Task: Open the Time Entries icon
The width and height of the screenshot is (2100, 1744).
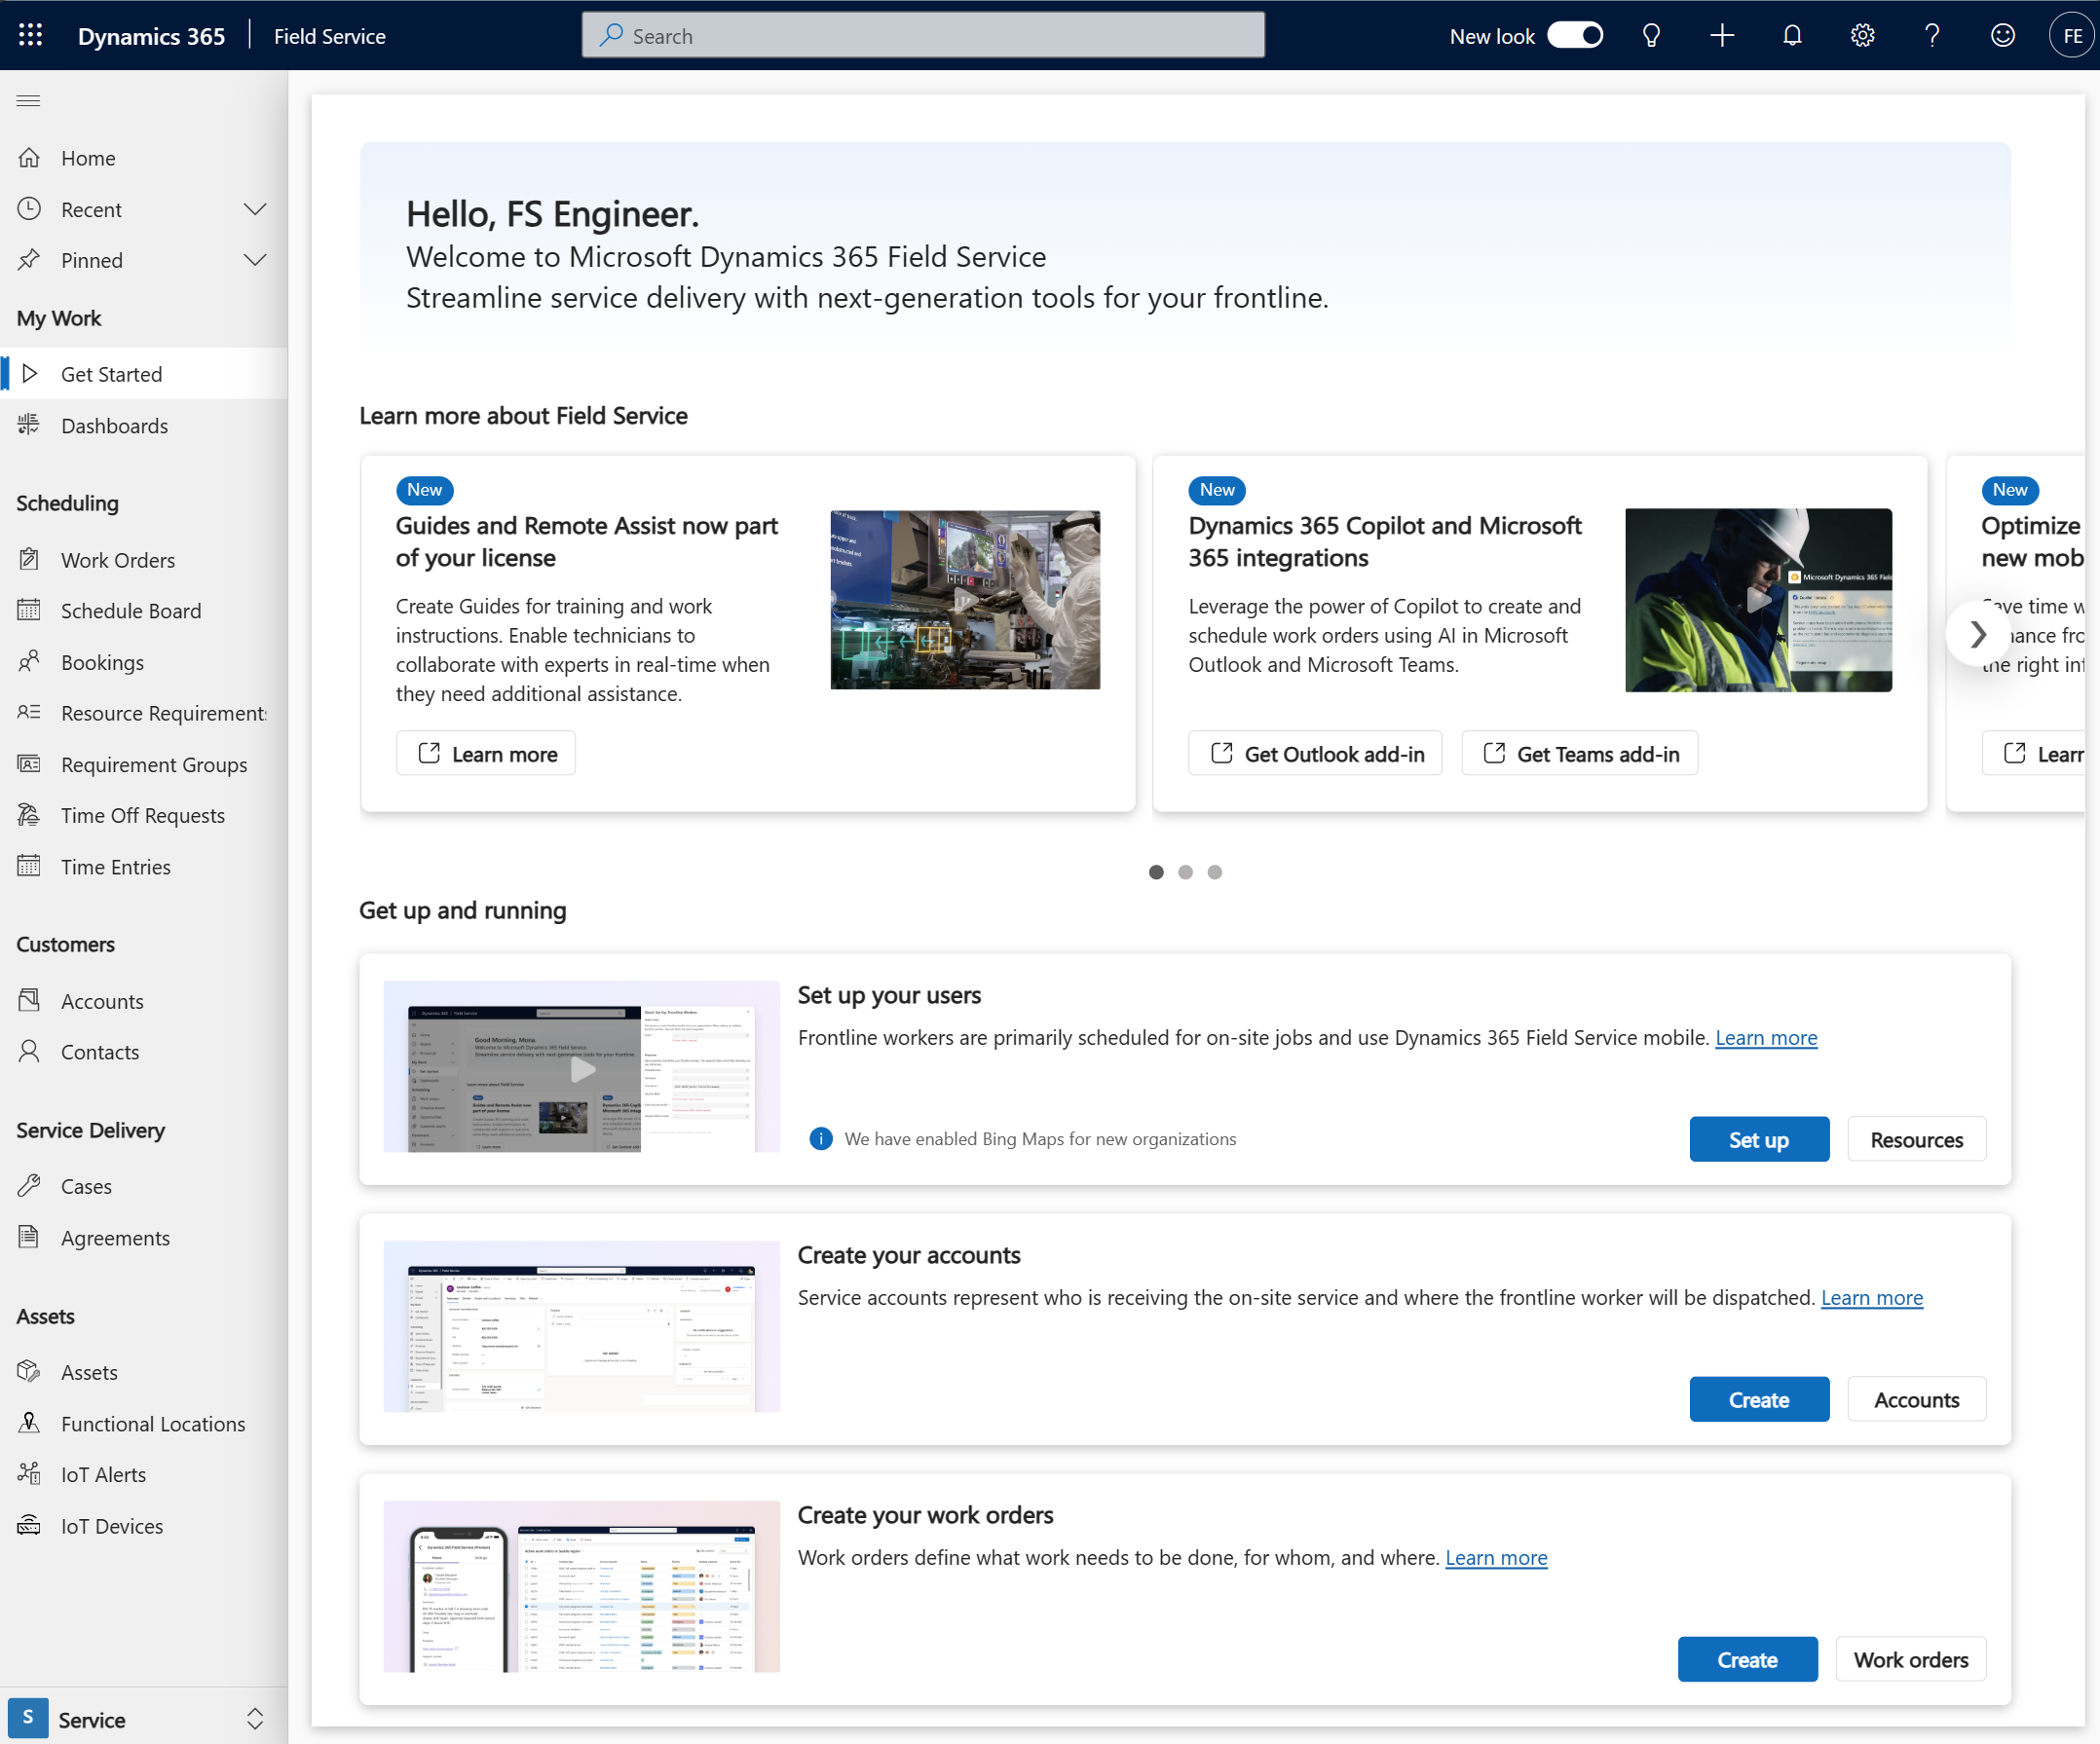Action: [x=31, y=865]
